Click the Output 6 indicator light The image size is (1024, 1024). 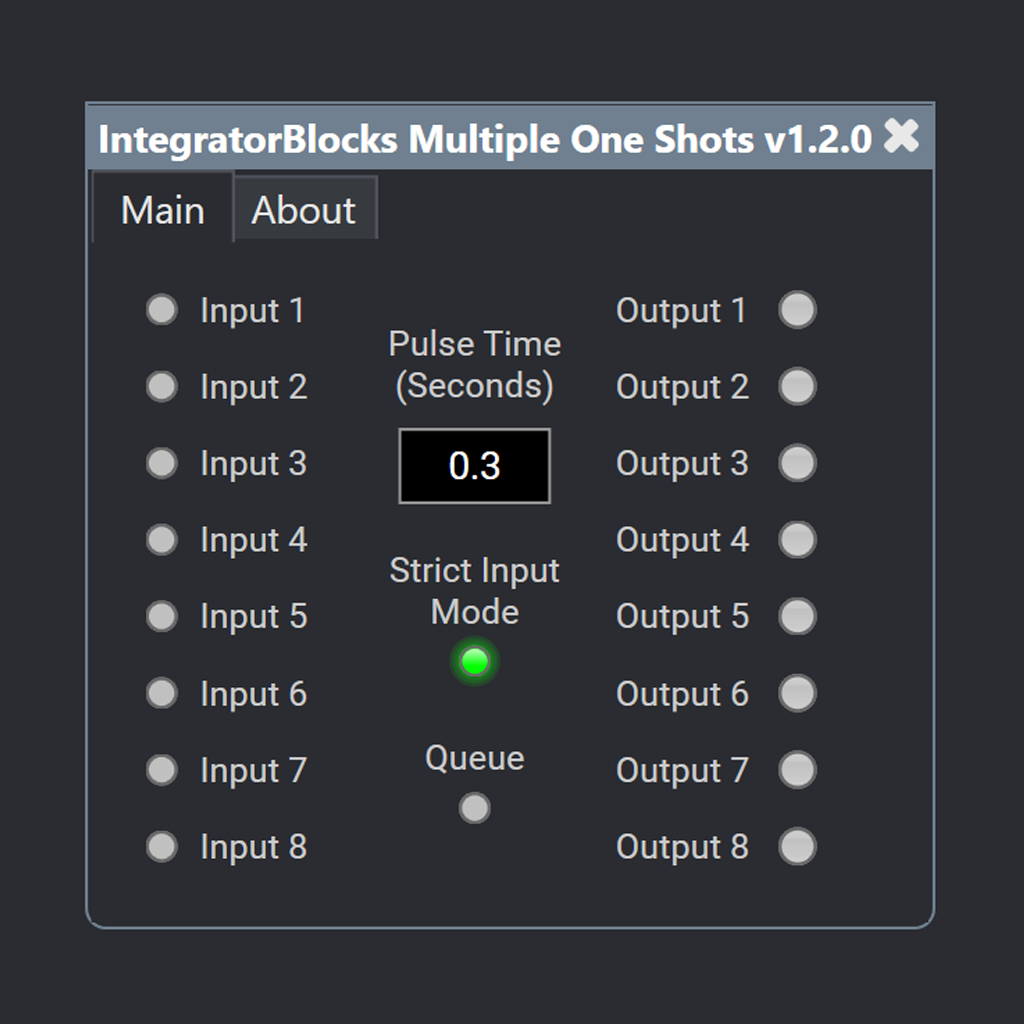click(797, 693)
